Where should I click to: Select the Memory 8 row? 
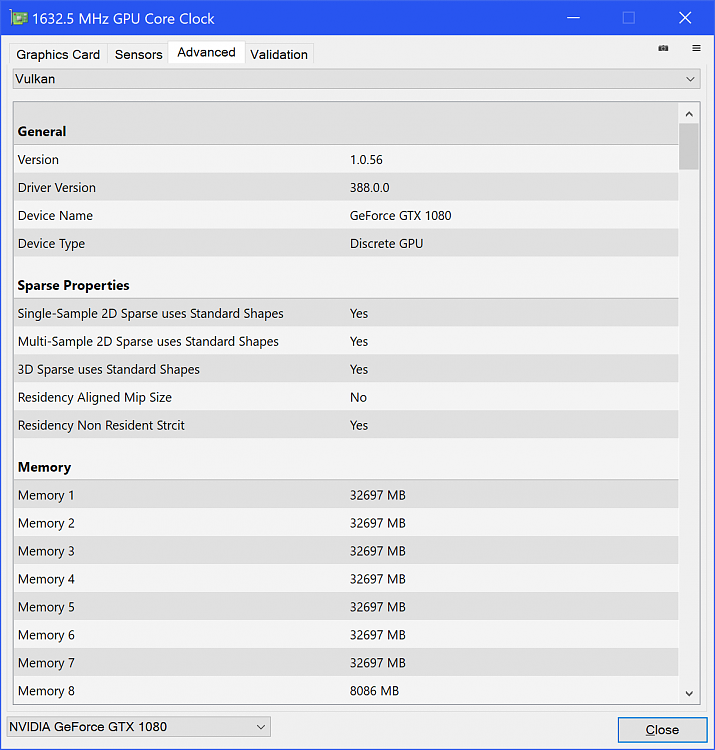346,691
